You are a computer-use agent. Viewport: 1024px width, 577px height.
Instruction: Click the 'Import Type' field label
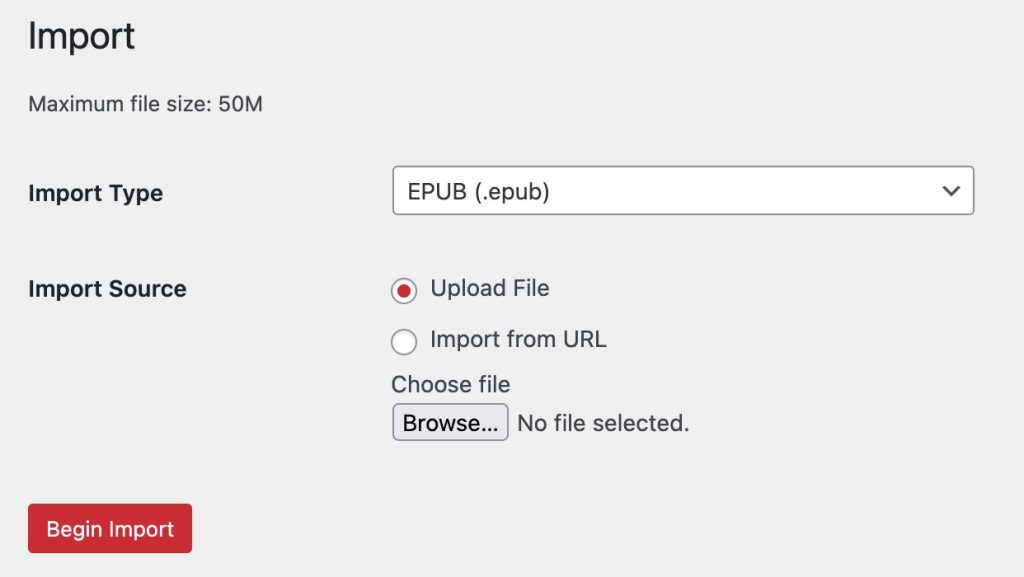tap(95, 193)
